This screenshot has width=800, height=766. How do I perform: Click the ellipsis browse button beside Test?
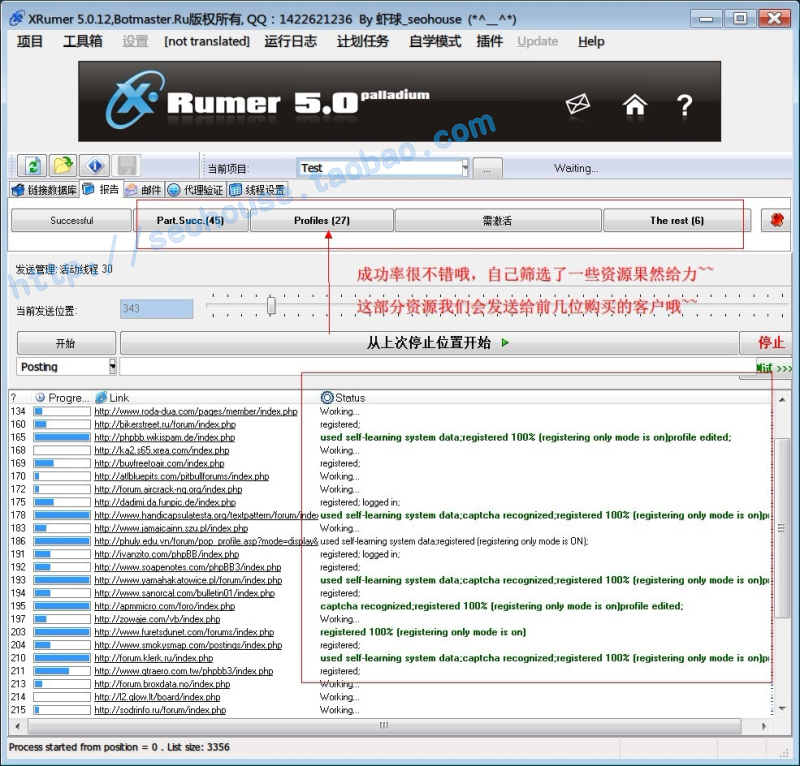pos(487,168)
